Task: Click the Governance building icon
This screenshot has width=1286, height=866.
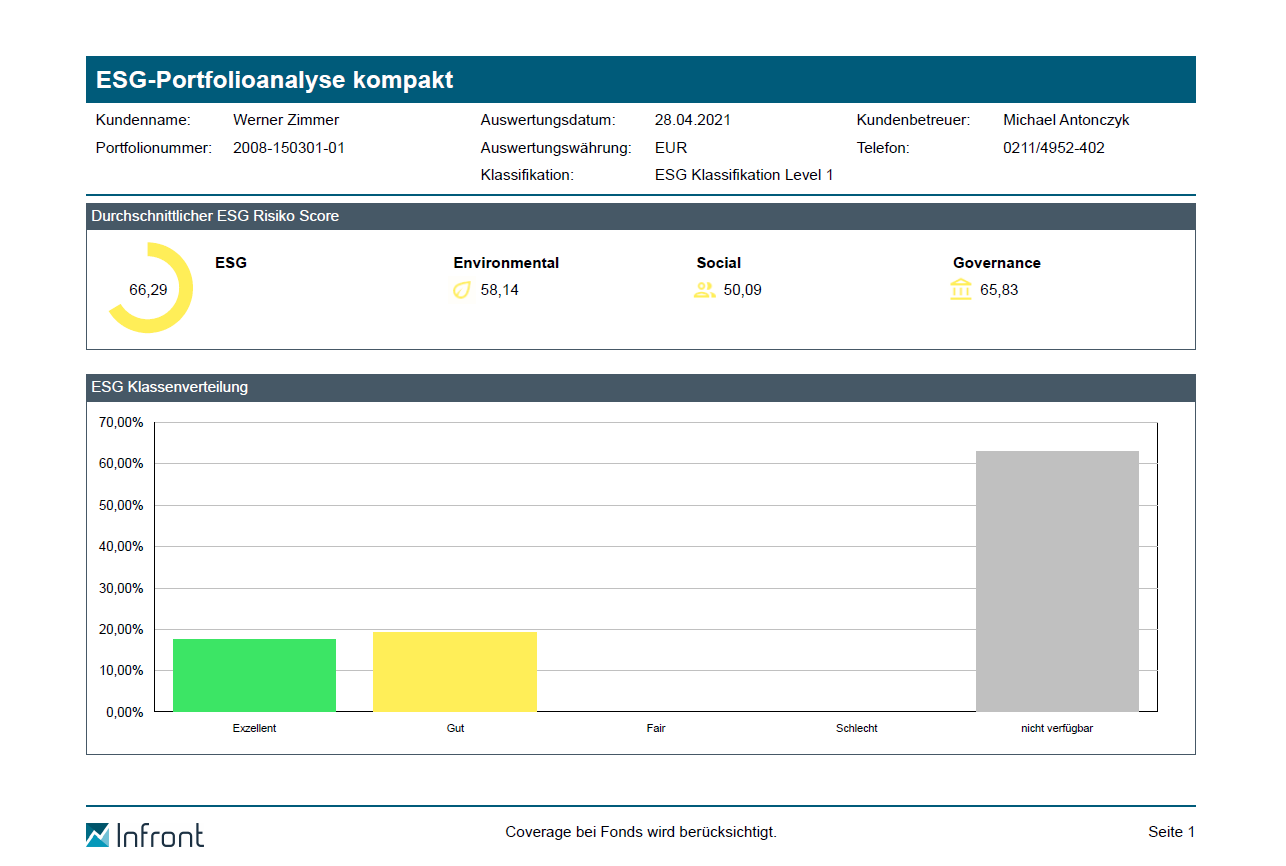Action: coord(961,290)
